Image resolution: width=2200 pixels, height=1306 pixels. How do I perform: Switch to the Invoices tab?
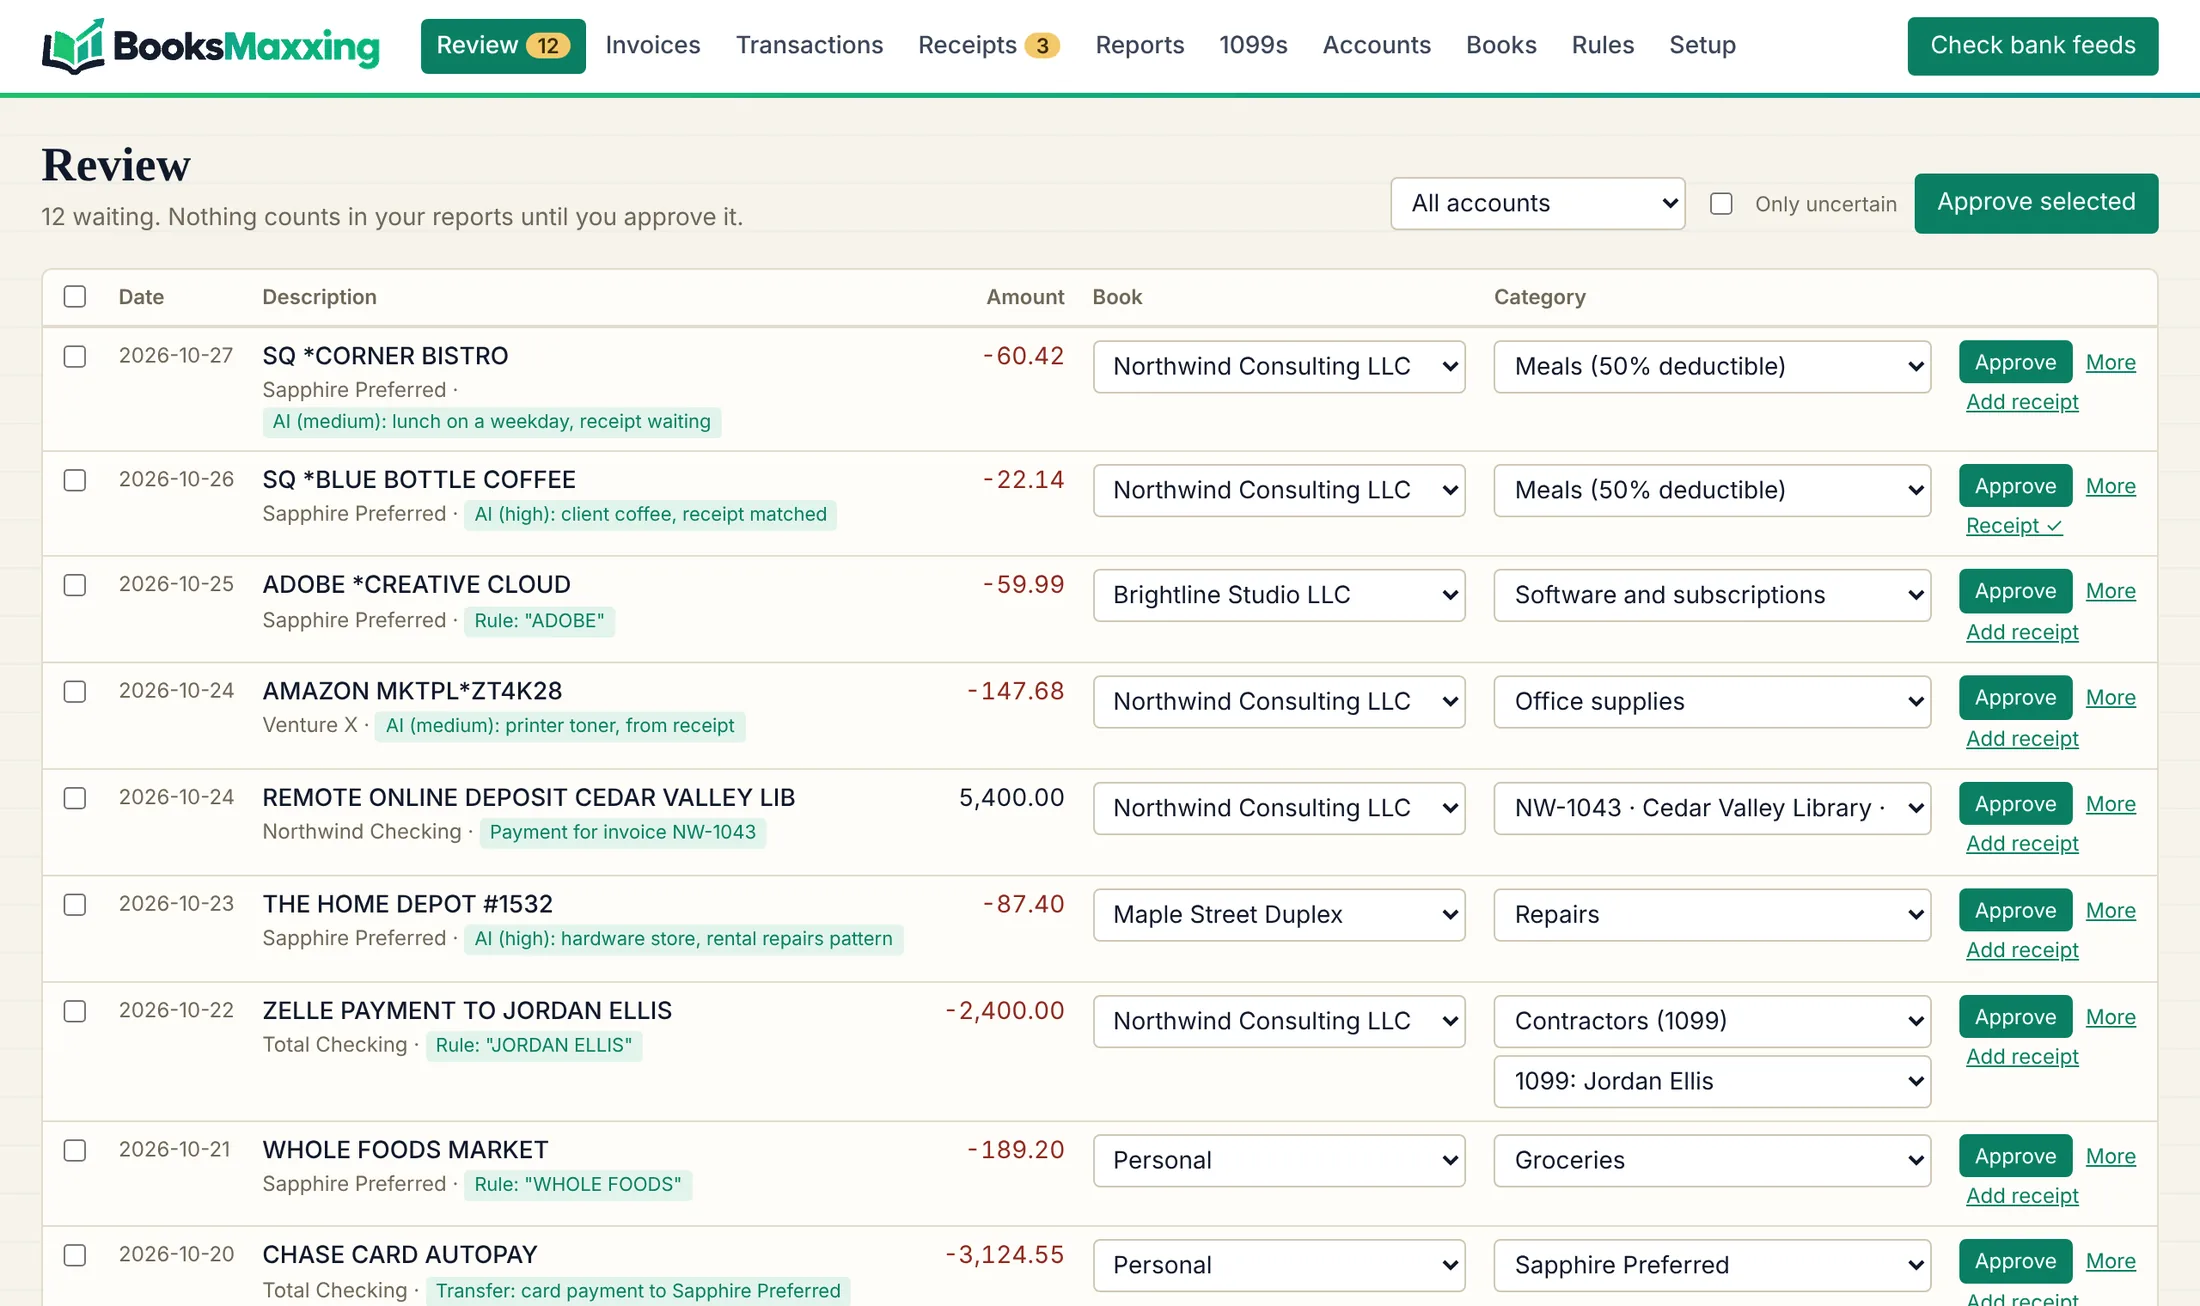click(653, 46)
